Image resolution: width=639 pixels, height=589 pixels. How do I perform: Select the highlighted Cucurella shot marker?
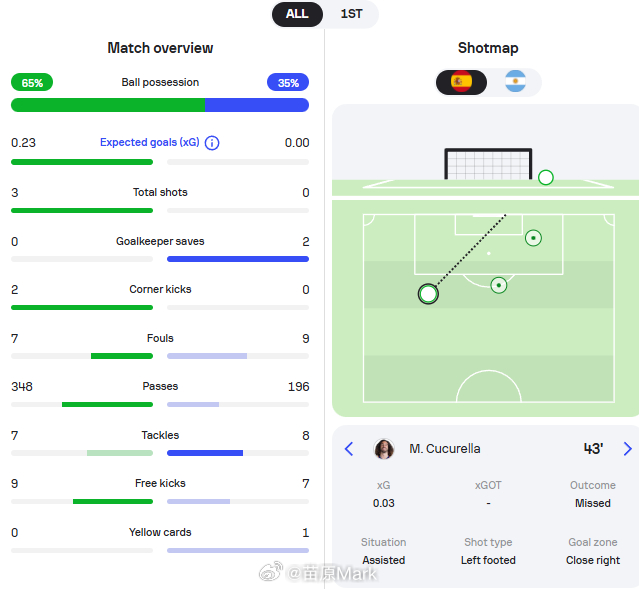428,294
